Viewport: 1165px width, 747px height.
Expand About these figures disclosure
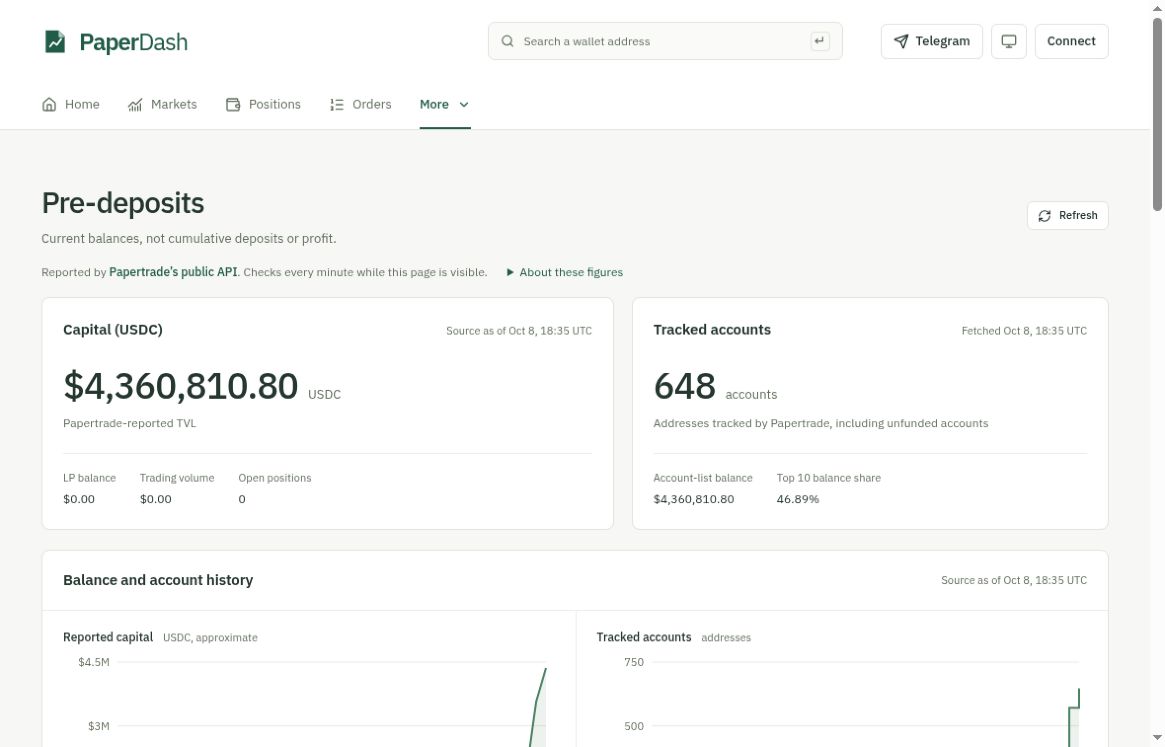(x=565, y=272)
